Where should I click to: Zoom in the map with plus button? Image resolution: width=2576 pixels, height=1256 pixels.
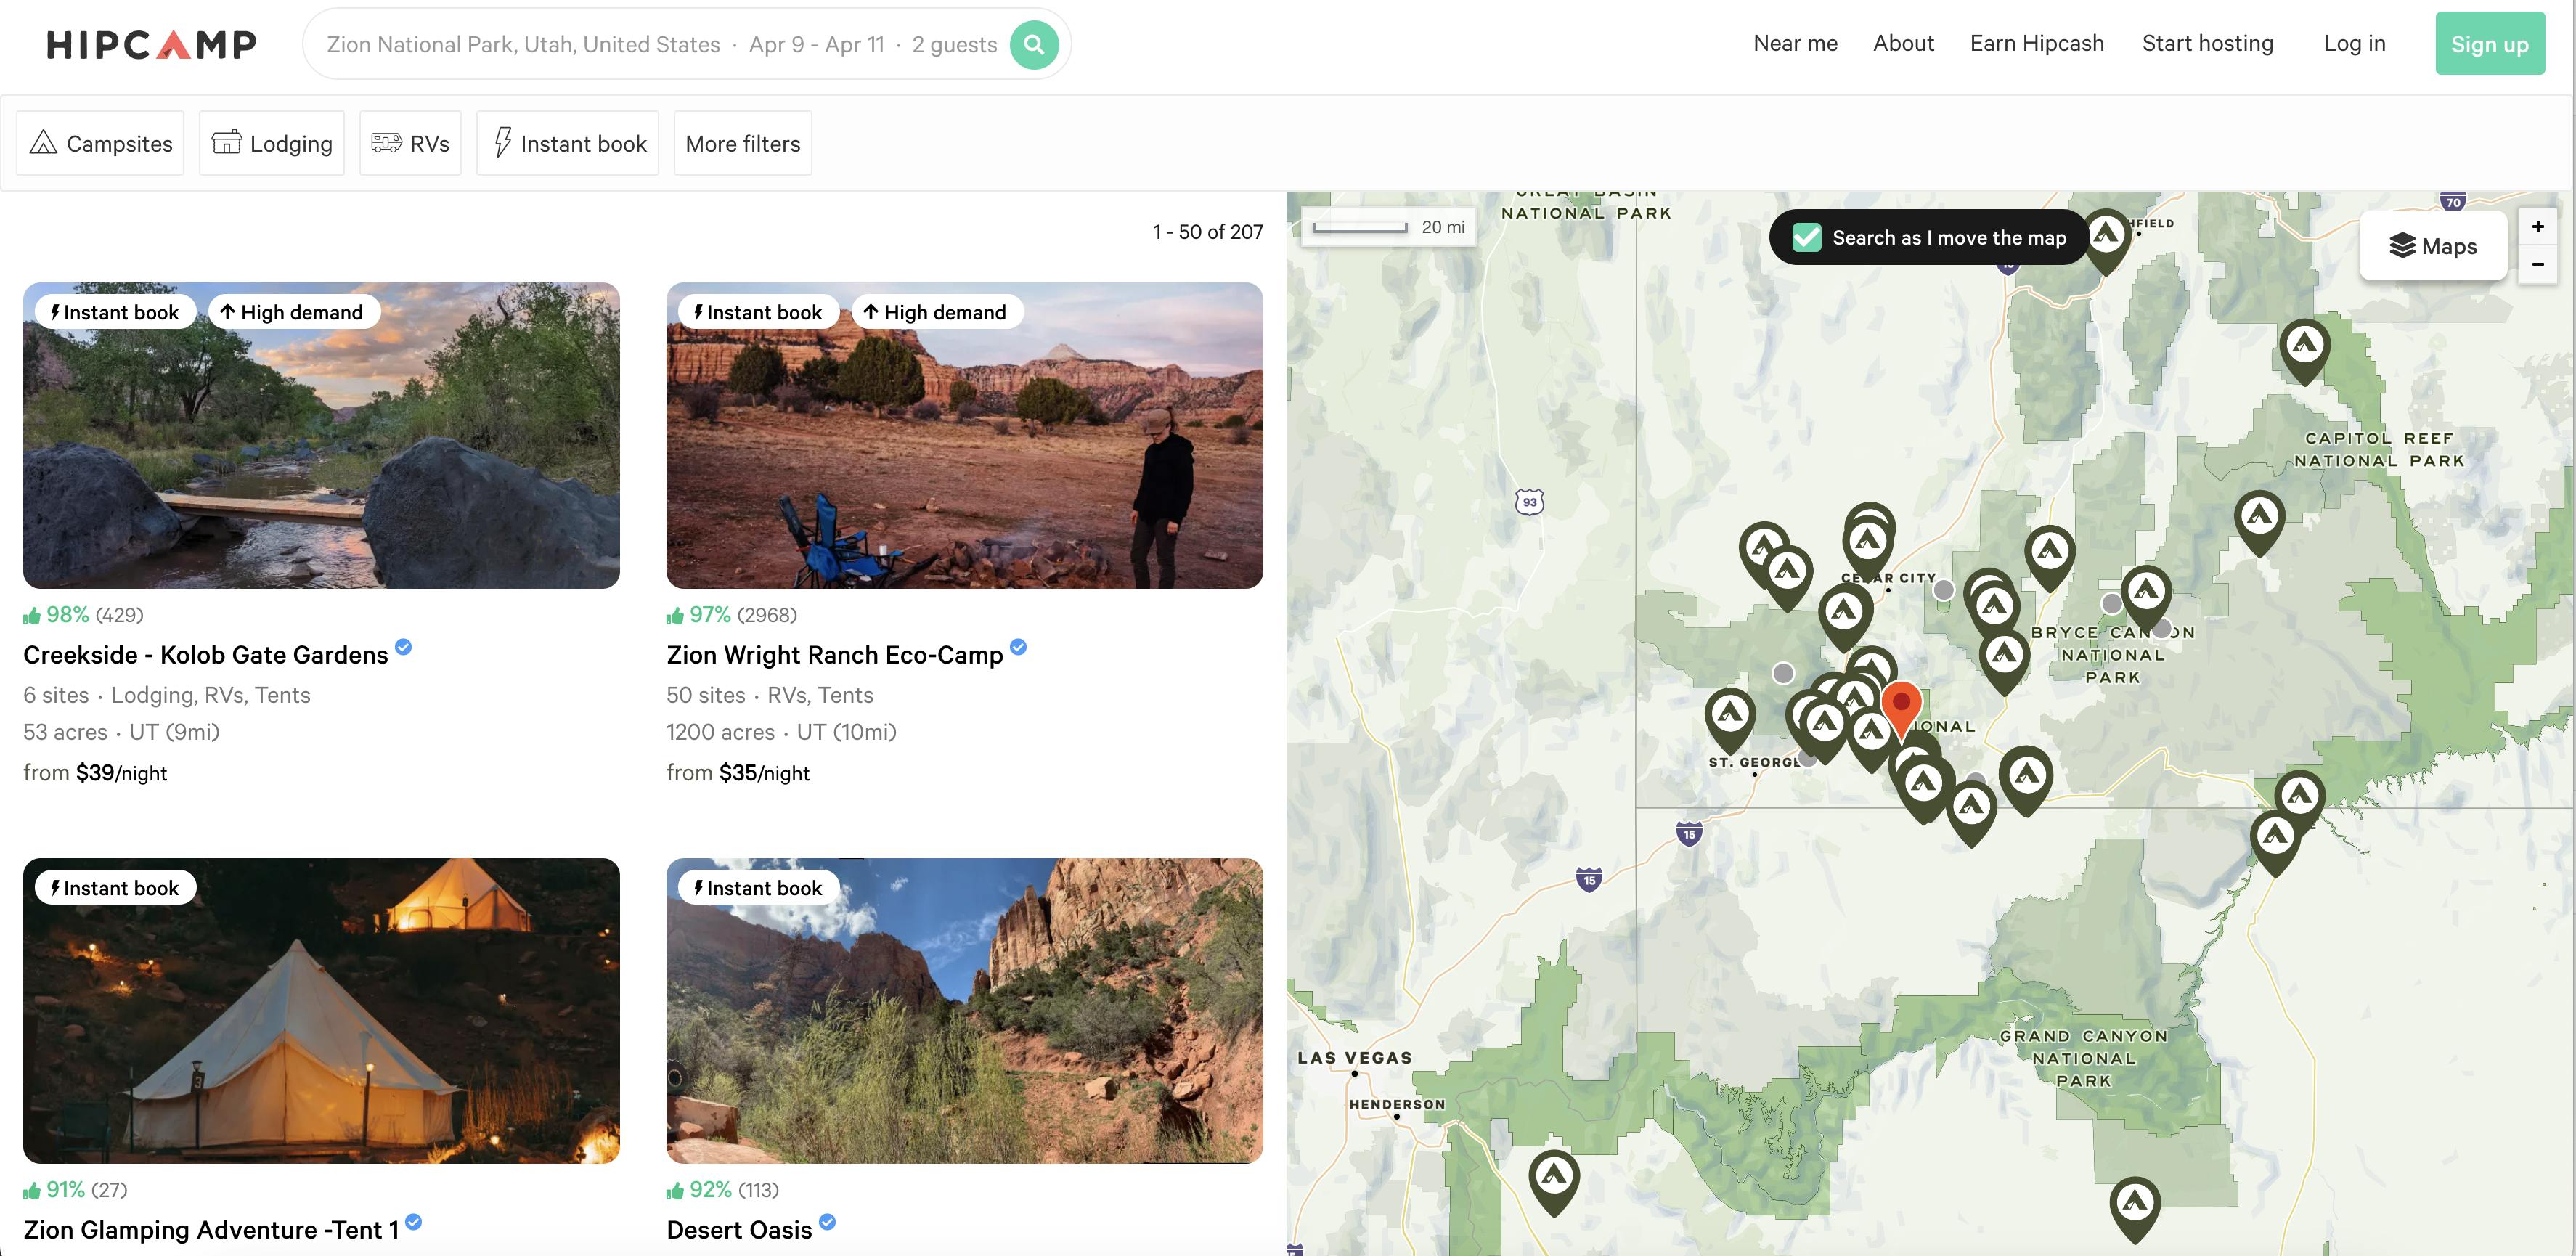pyautogui.click(x=2537, y=227)
